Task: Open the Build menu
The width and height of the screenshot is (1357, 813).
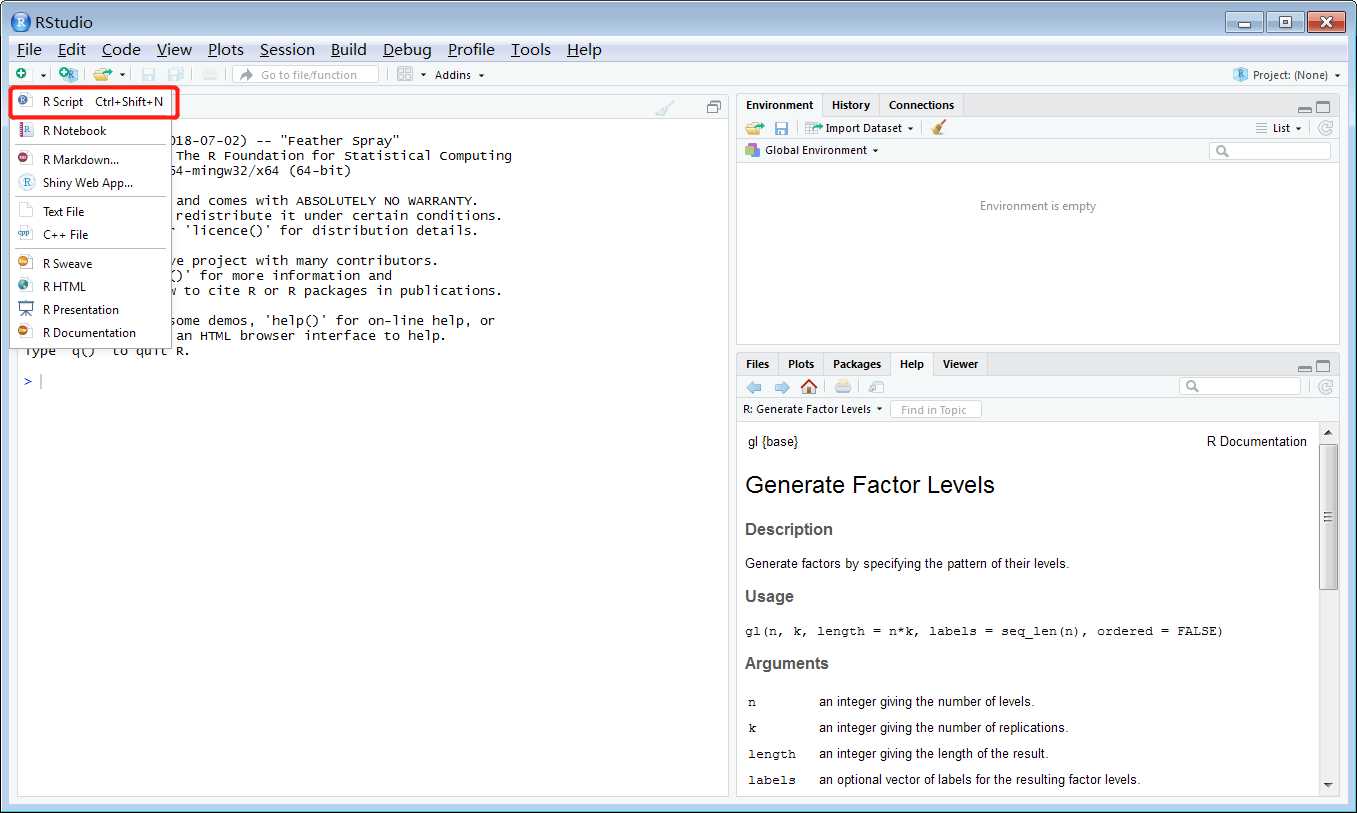Action: (348, 49)
